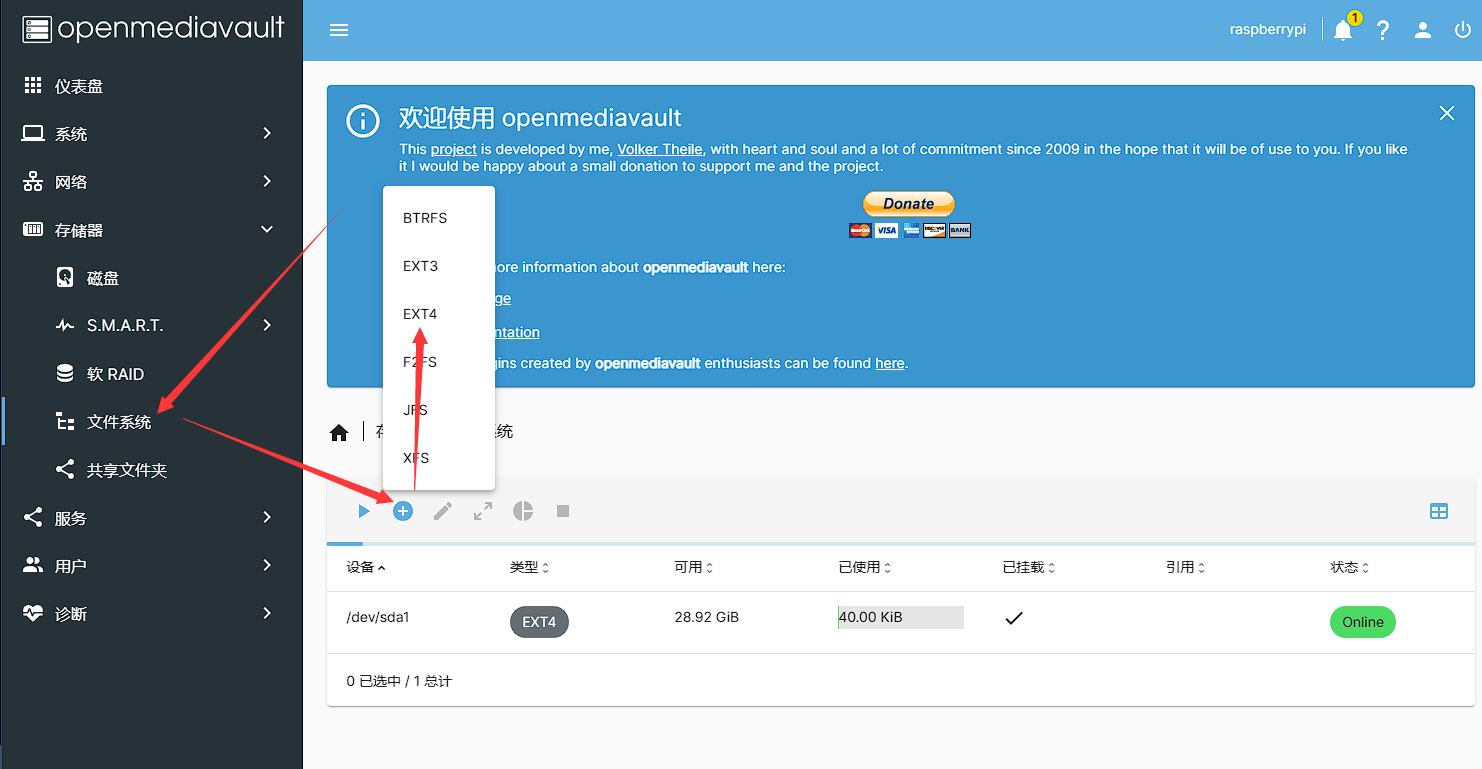
Task: Collapse the 存储器 menu
Action: point(151,230)
